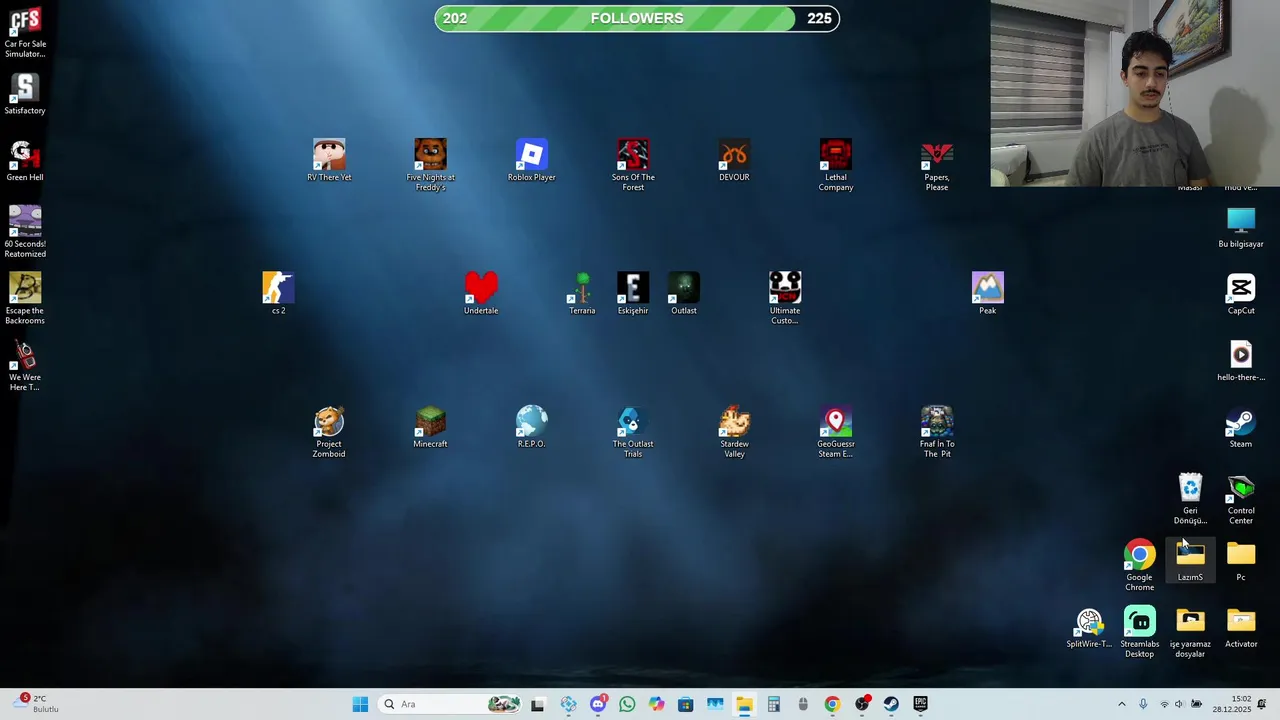The height and width of the screenshot is (720, 1280).
Task: Select the hello-there video file
Action: point(1241,361)
